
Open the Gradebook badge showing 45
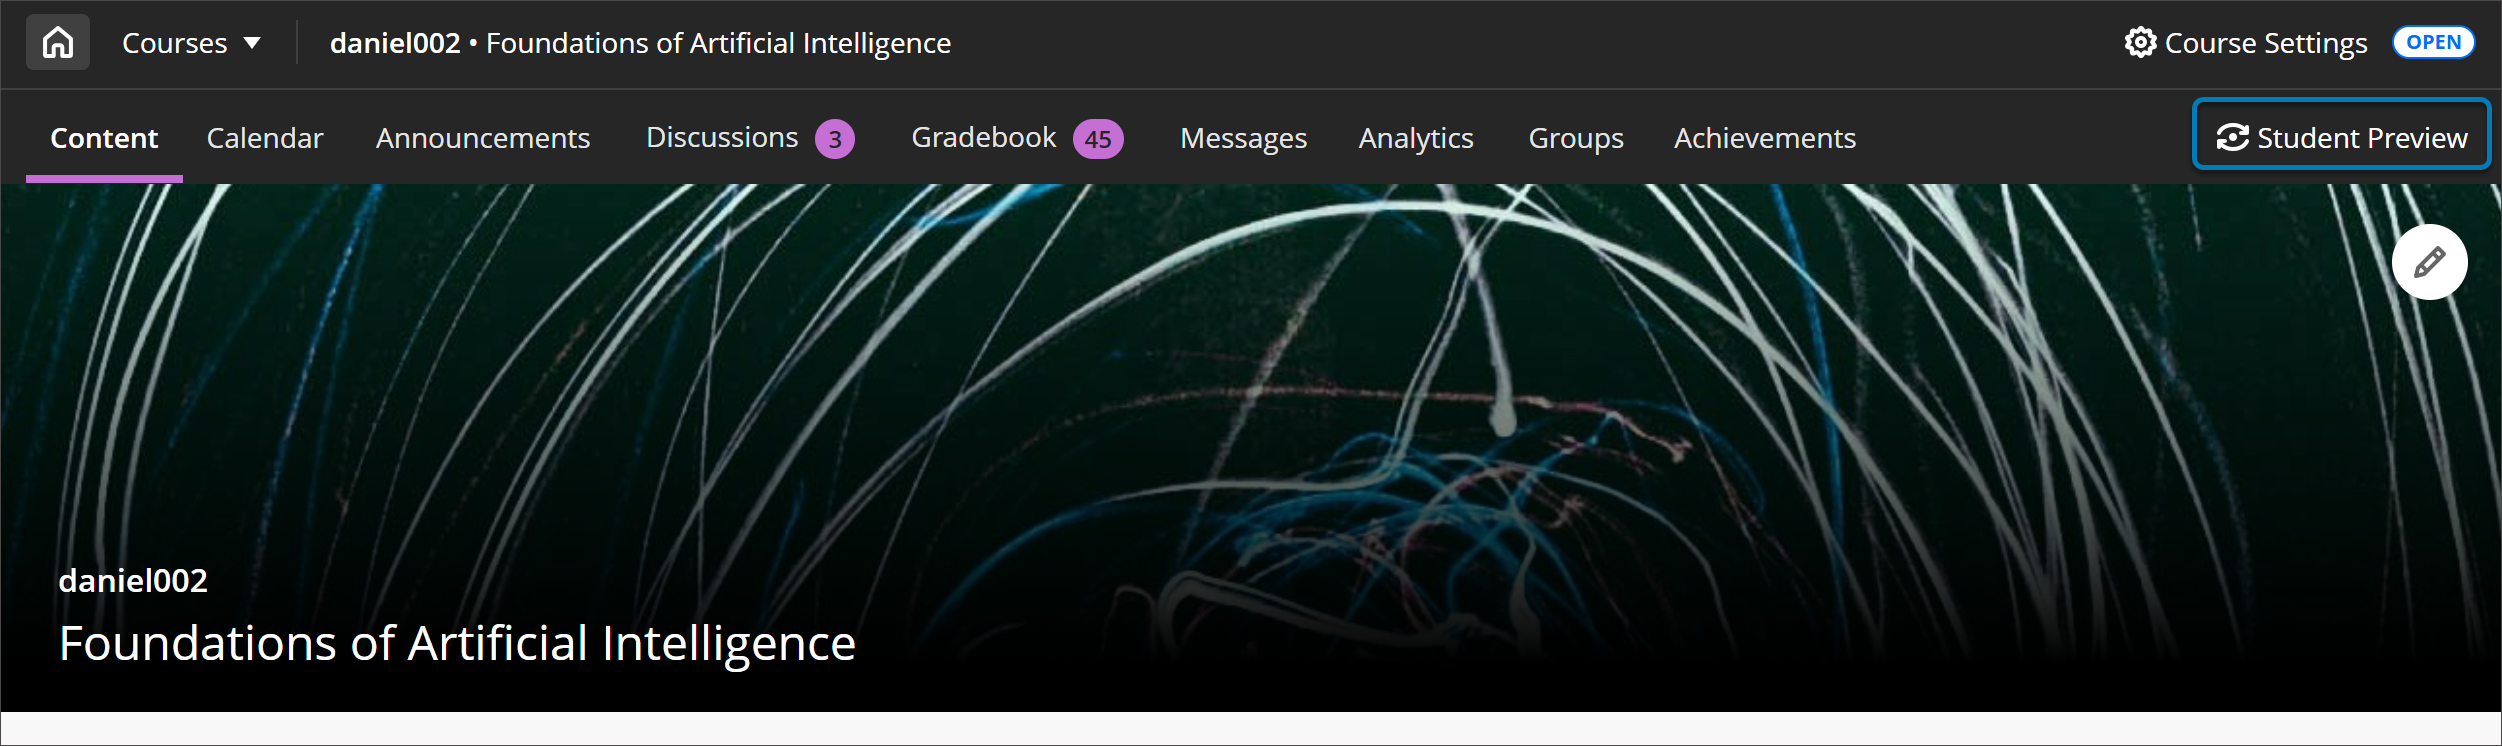pos(1097,139)
